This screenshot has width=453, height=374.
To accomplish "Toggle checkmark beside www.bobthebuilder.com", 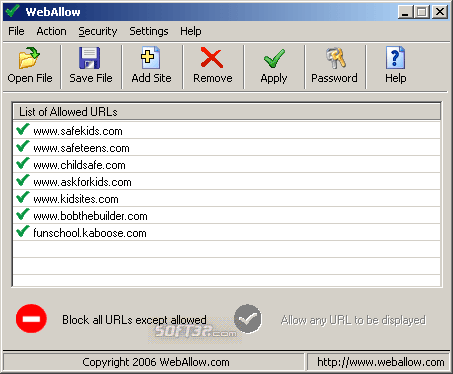I will pos(23,214).
